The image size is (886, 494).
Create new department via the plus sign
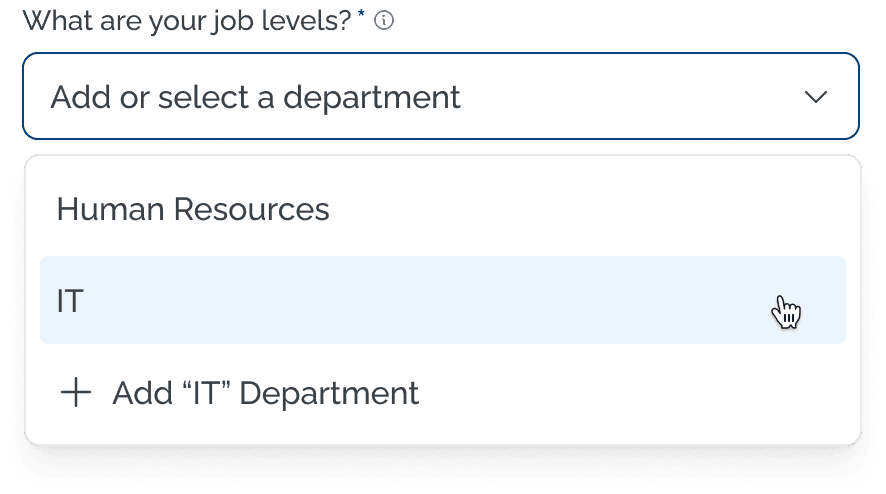tap(76, 393)
